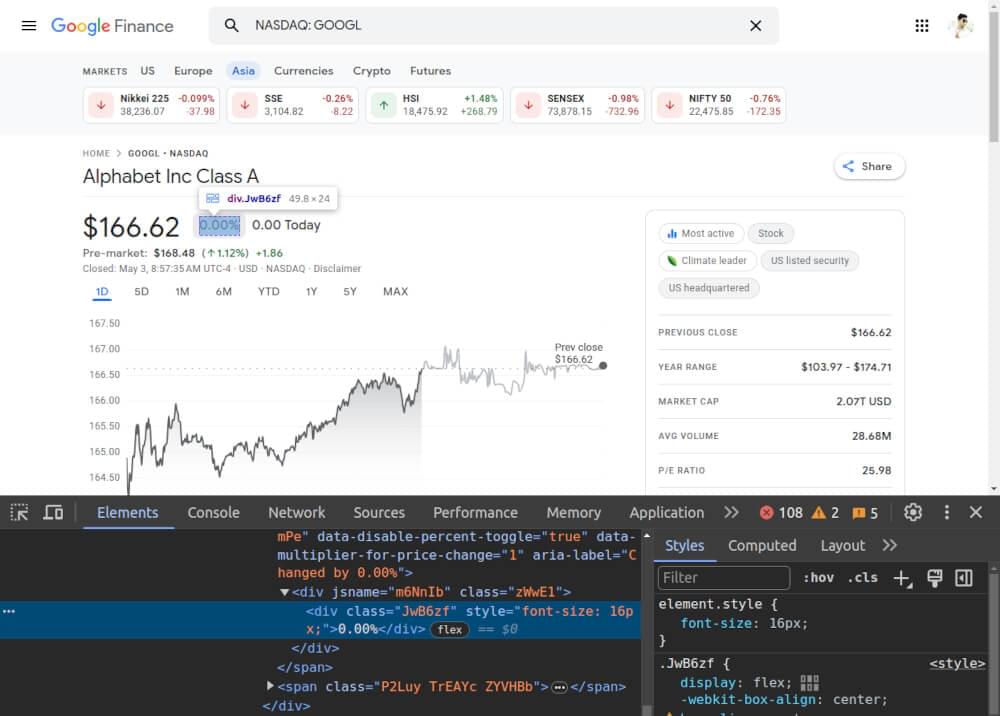Toggle the flex badge on the selected div
This screenshot has height=716, width=1000.
point(449,629)
